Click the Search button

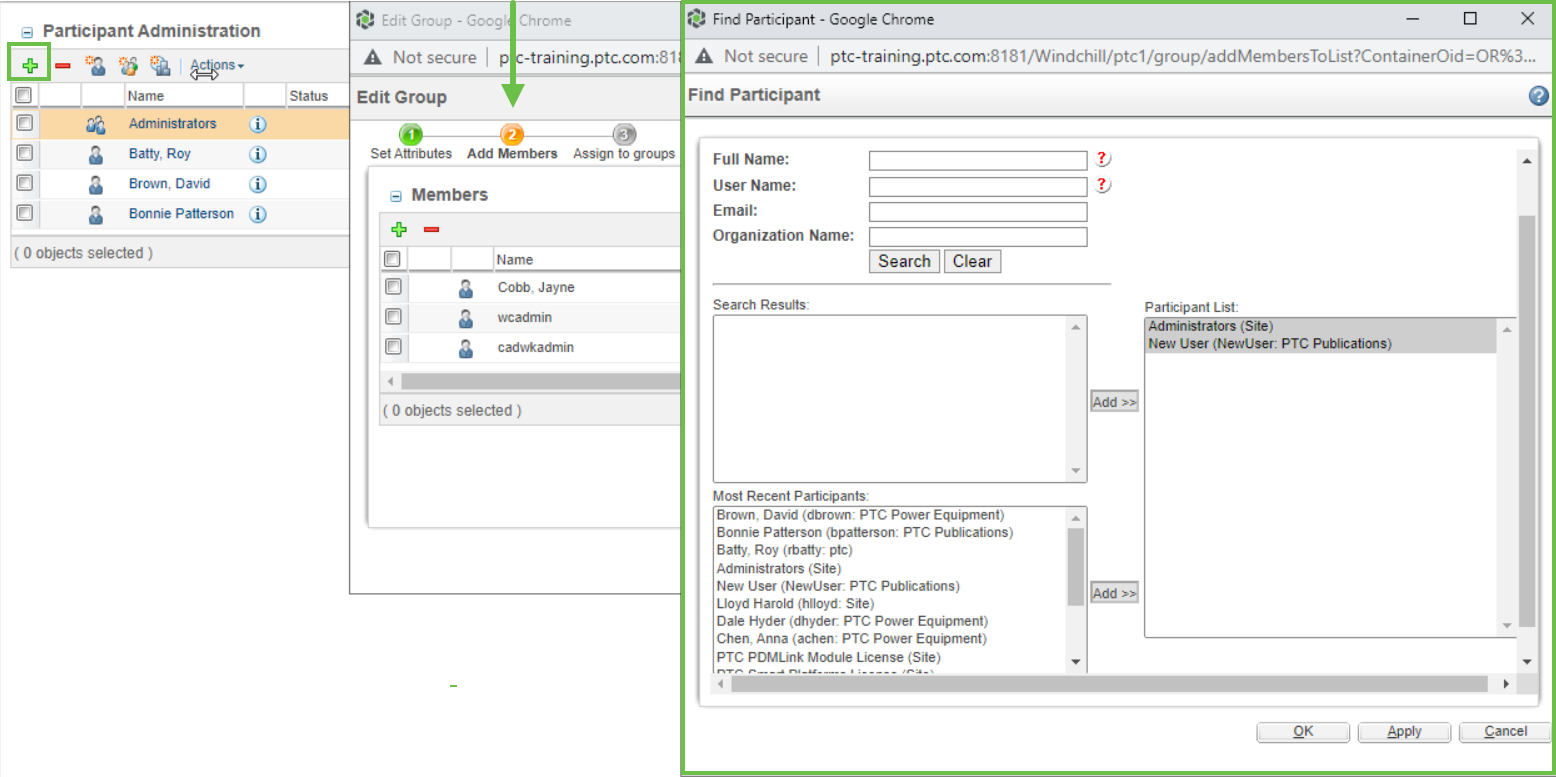904,261
